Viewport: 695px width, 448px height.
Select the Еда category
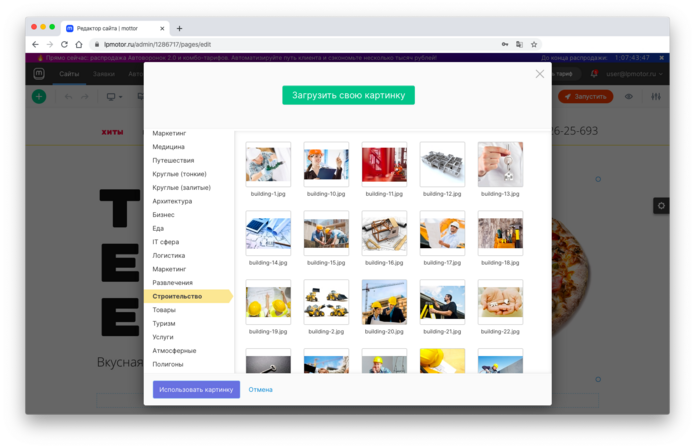(158, 229)
